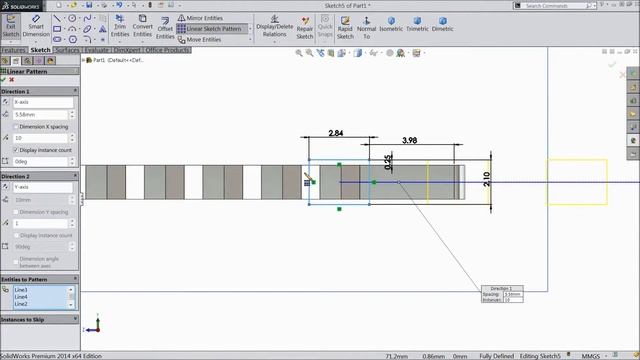Collapse the Direction 2 section
The image size is (640, 360).
pos(75,176)
